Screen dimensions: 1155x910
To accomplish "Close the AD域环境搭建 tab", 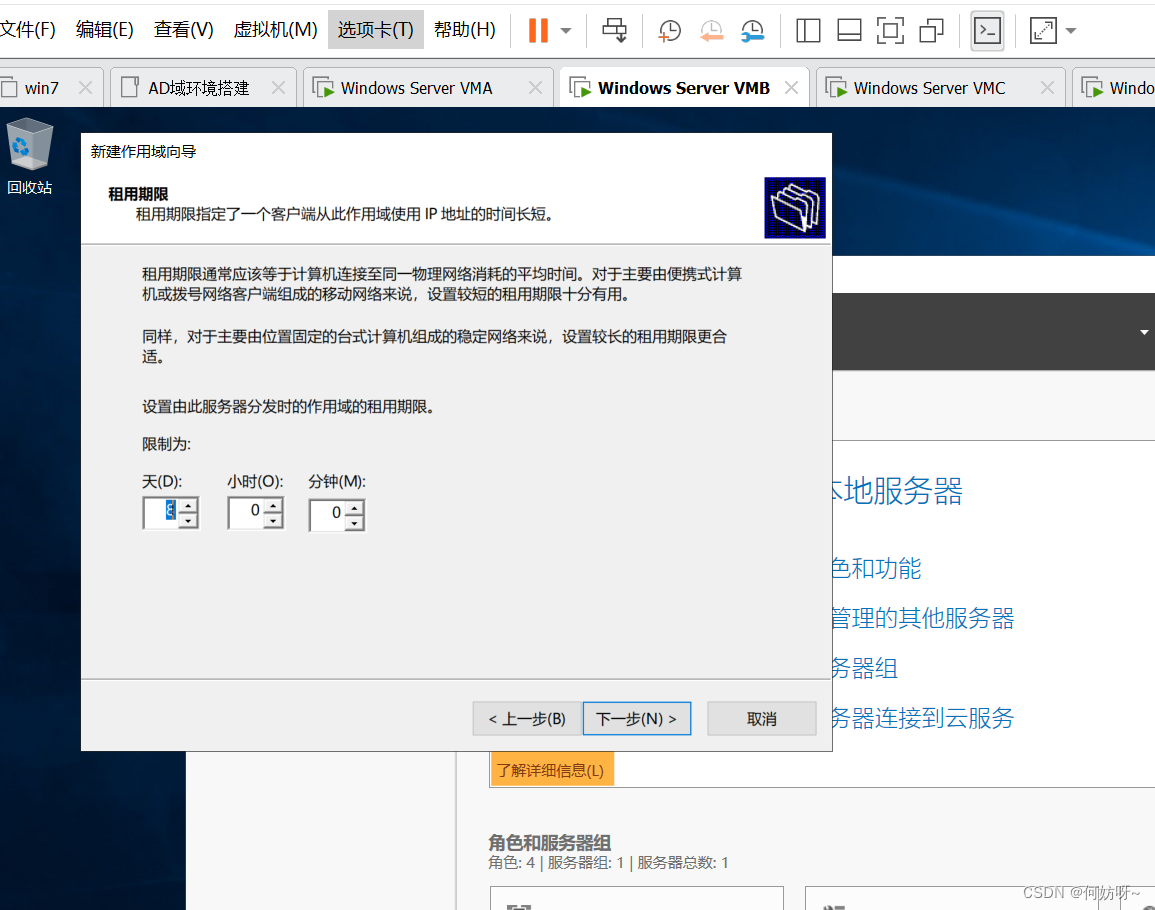I will pos(279,88).
